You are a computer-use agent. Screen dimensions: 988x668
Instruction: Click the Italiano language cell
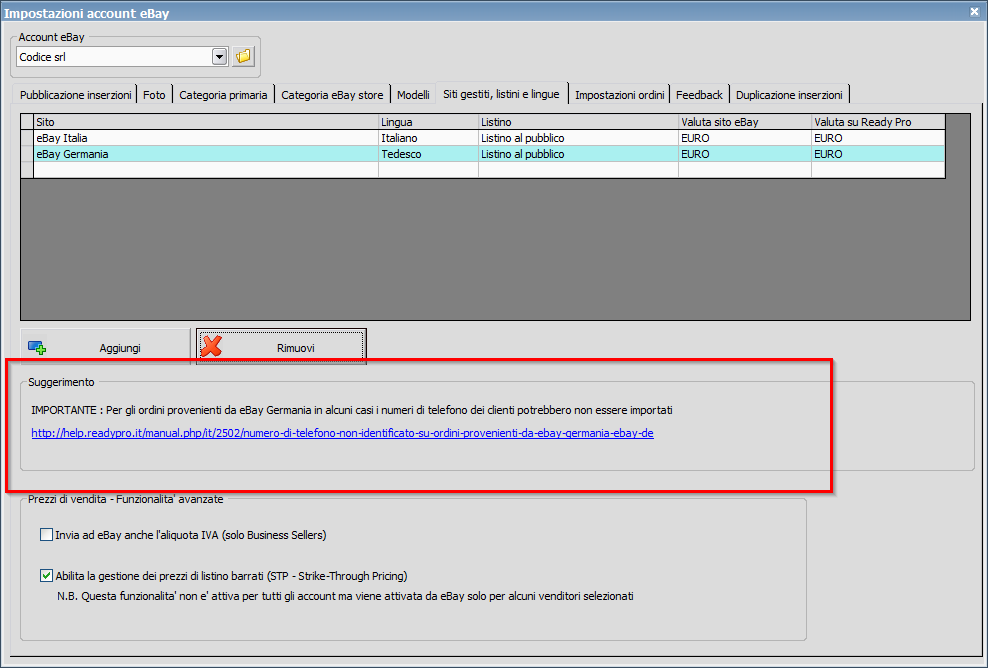428,138
